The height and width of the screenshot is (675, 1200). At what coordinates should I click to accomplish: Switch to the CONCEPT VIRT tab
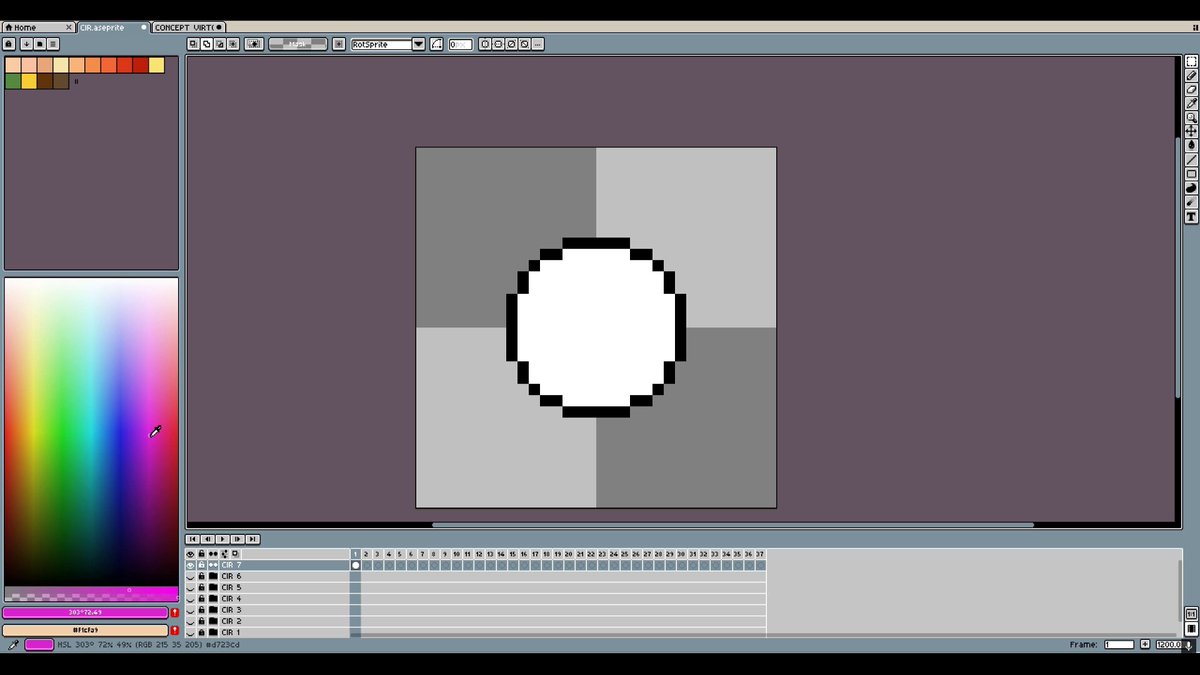(186, 27)
